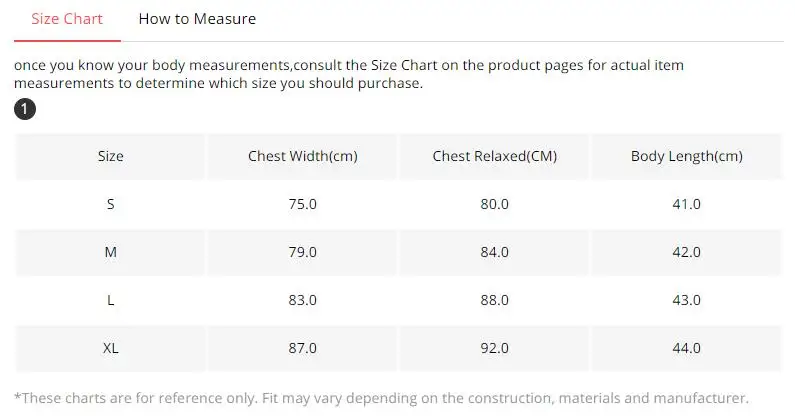Click the 87.0 chest width value
Viewport: 795px width, 420px height.
click(x=302, y=348)
